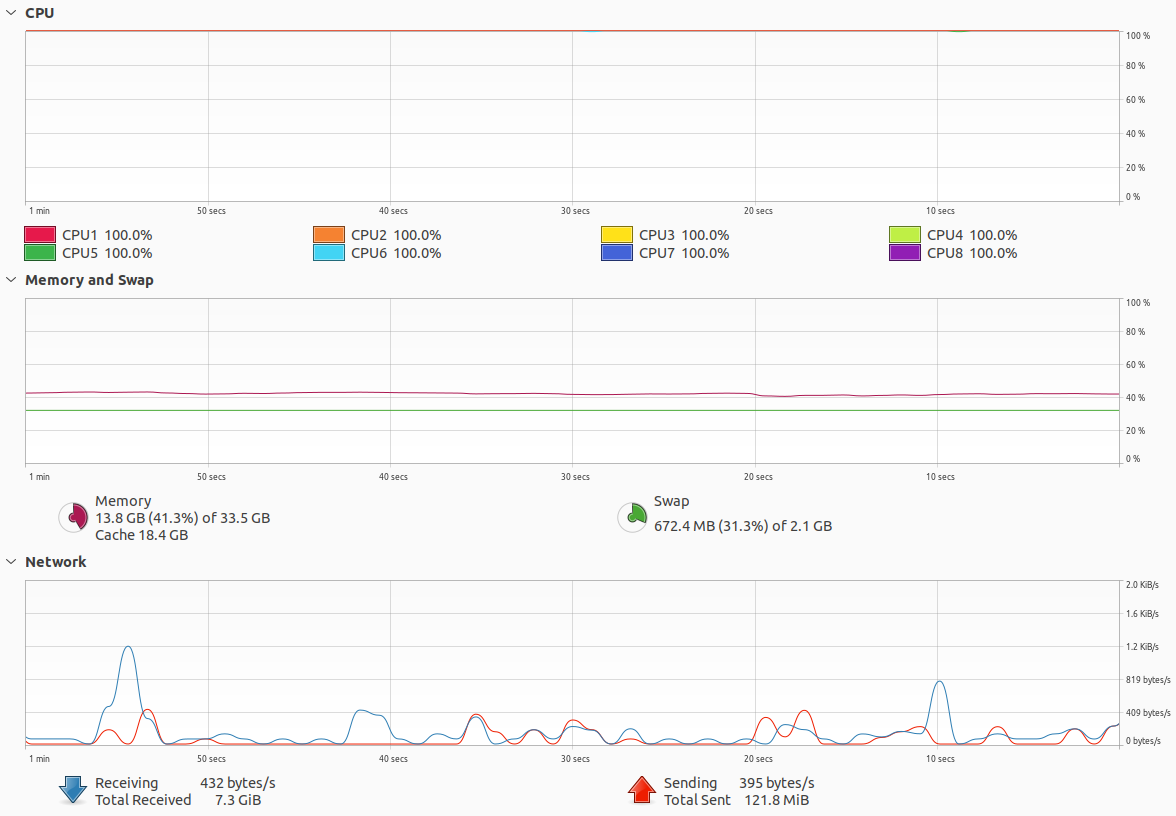Click the blue Receiving arrow icon

click(x=73, y=790)
